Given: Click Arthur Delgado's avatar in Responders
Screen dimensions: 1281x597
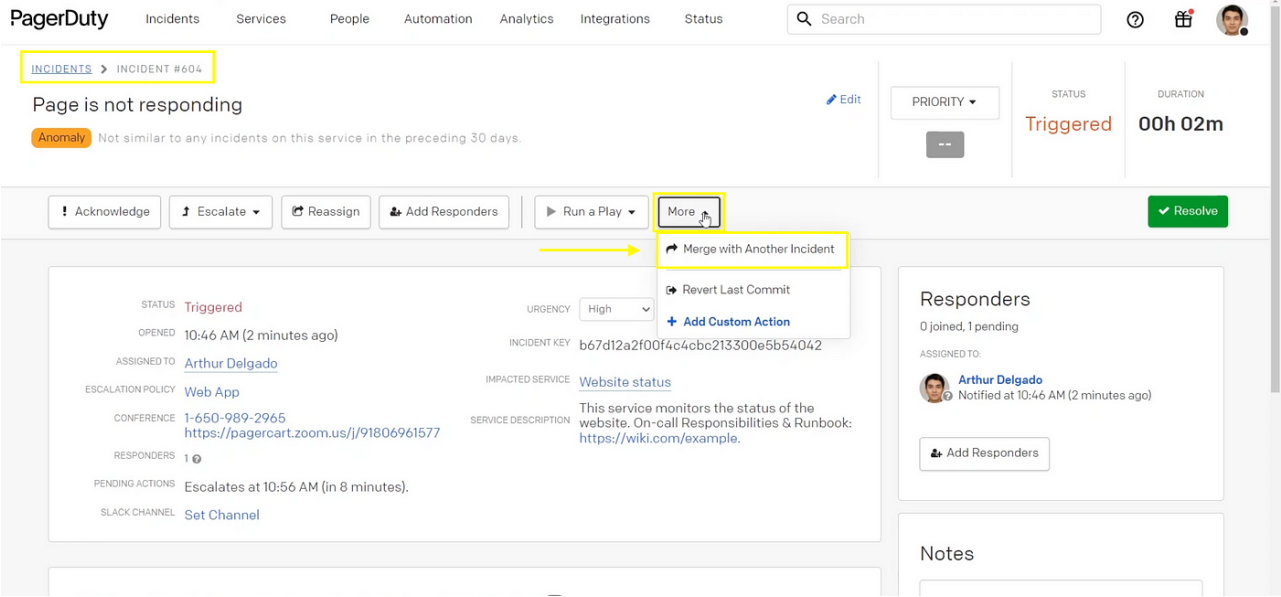Looking at the screenshot, I should (934, 388).
